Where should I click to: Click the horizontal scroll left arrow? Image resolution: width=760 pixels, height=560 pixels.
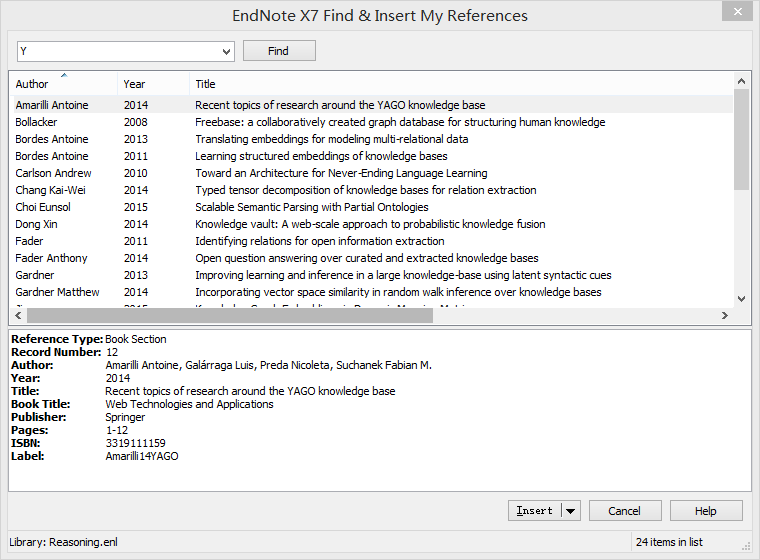[x=18, y=316]
